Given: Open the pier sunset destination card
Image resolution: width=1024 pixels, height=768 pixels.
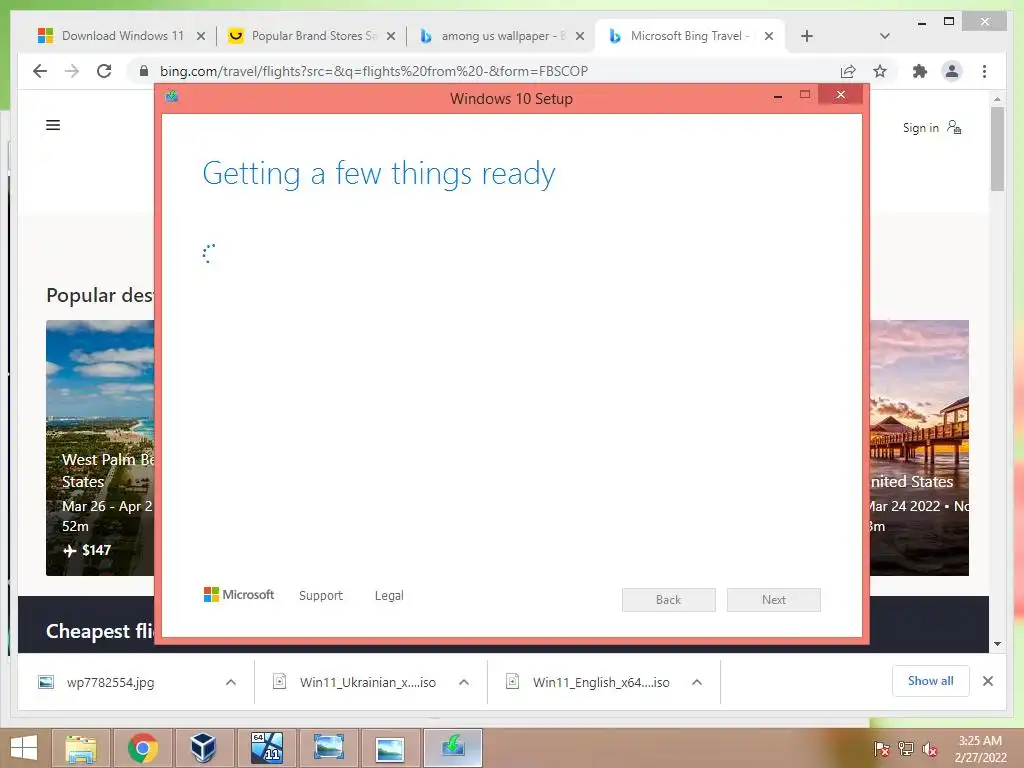Looking at the screenshot, I should click(x=919, y=447).
